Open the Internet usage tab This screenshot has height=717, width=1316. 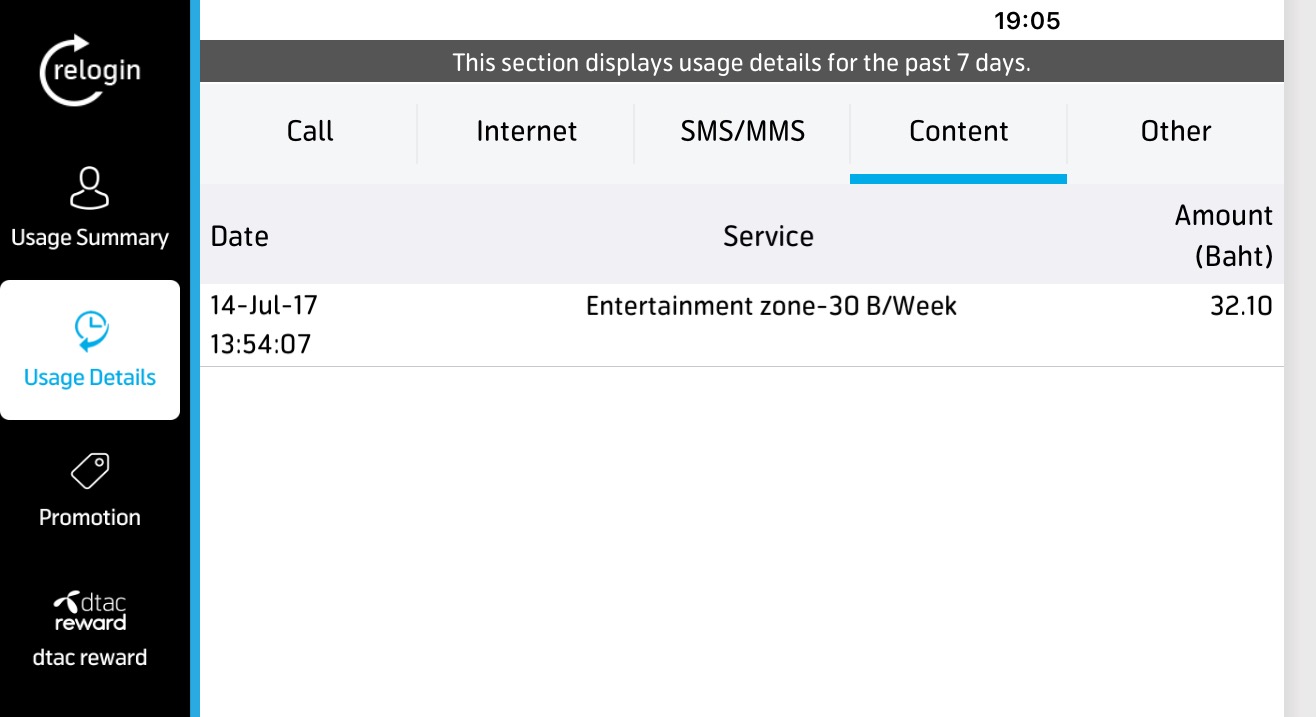coord(526,131)
